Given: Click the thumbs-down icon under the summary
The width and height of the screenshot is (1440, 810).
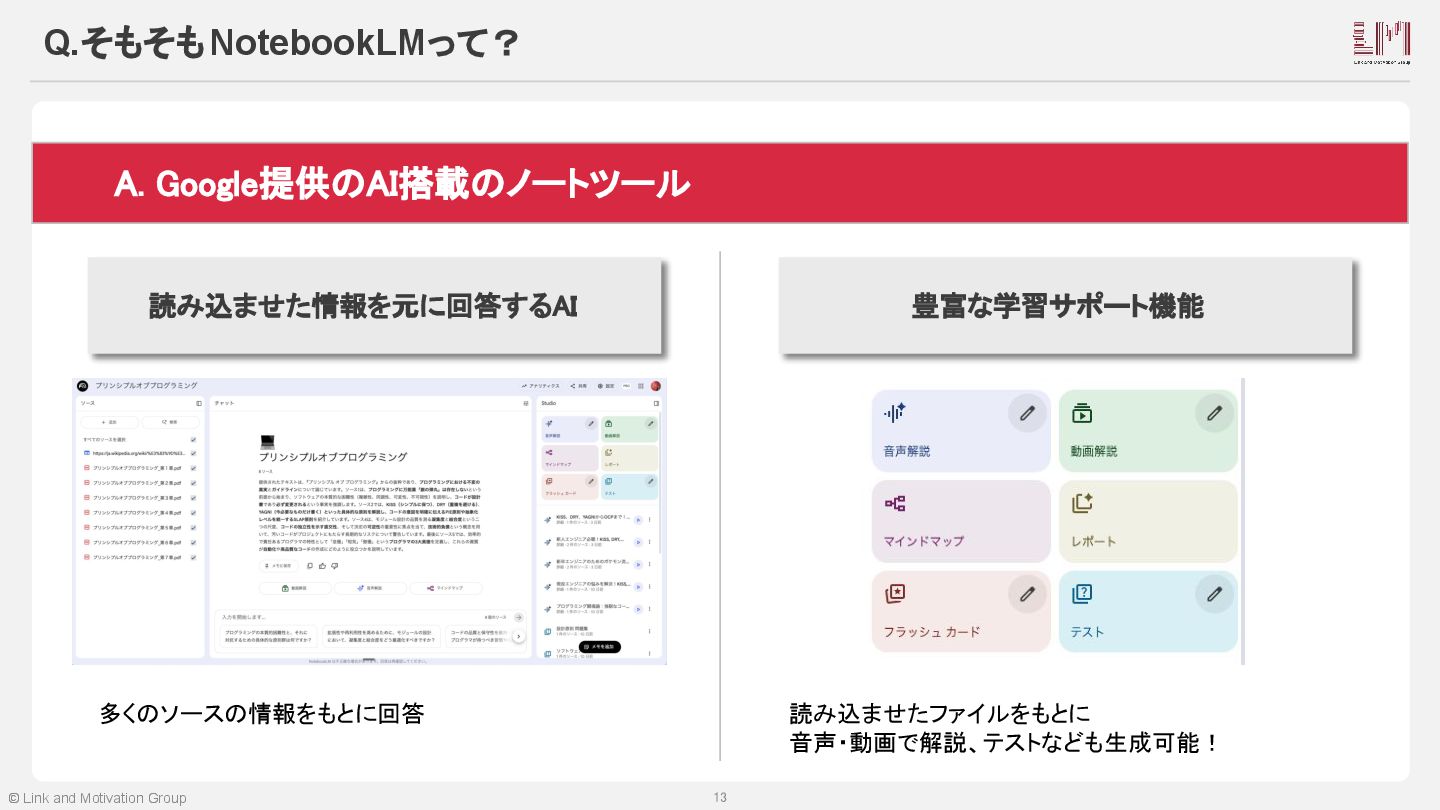Looking at the screenshot, I should coord(334,566).
